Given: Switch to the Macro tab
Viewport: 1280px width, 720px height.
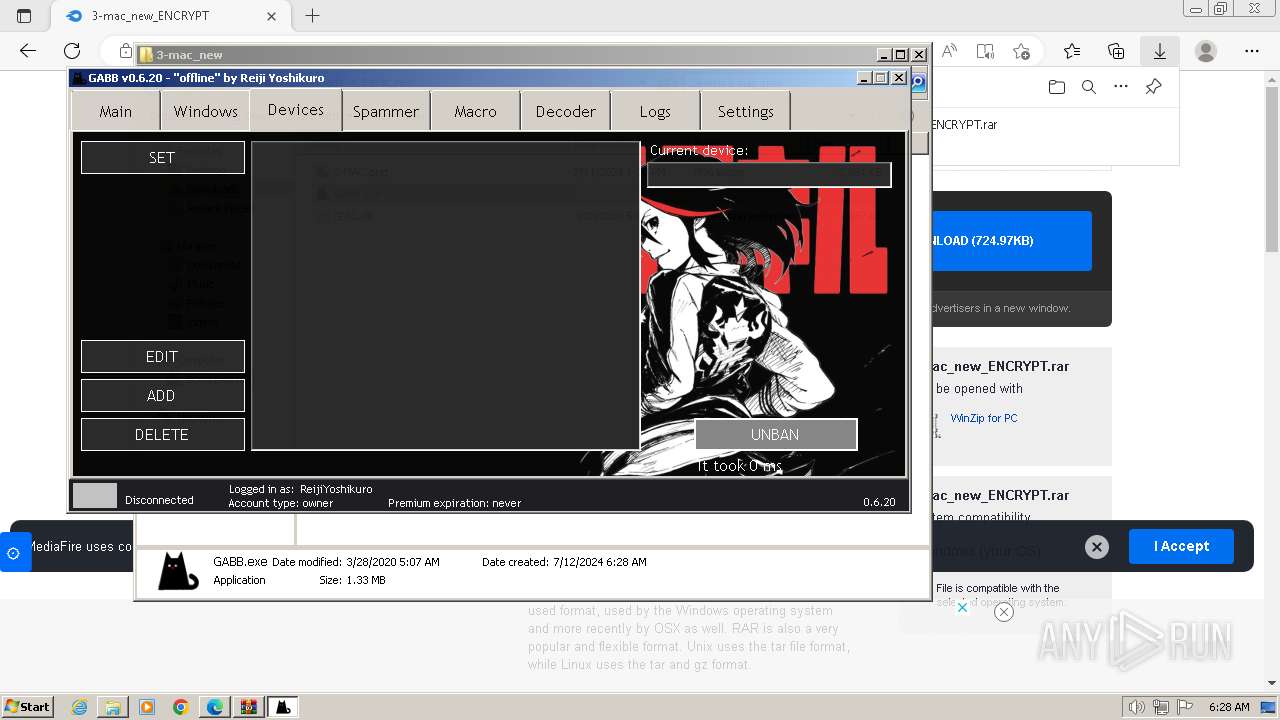Looking at the screenshot, I should pos(475,111).
